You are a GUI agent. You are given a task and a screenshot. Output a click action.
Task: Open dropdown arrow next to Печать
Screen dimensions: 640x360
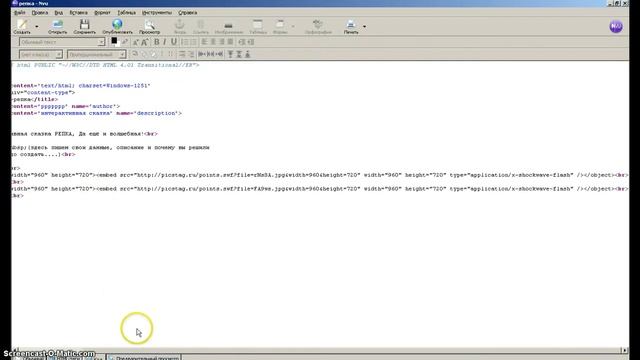pos(364,27)
